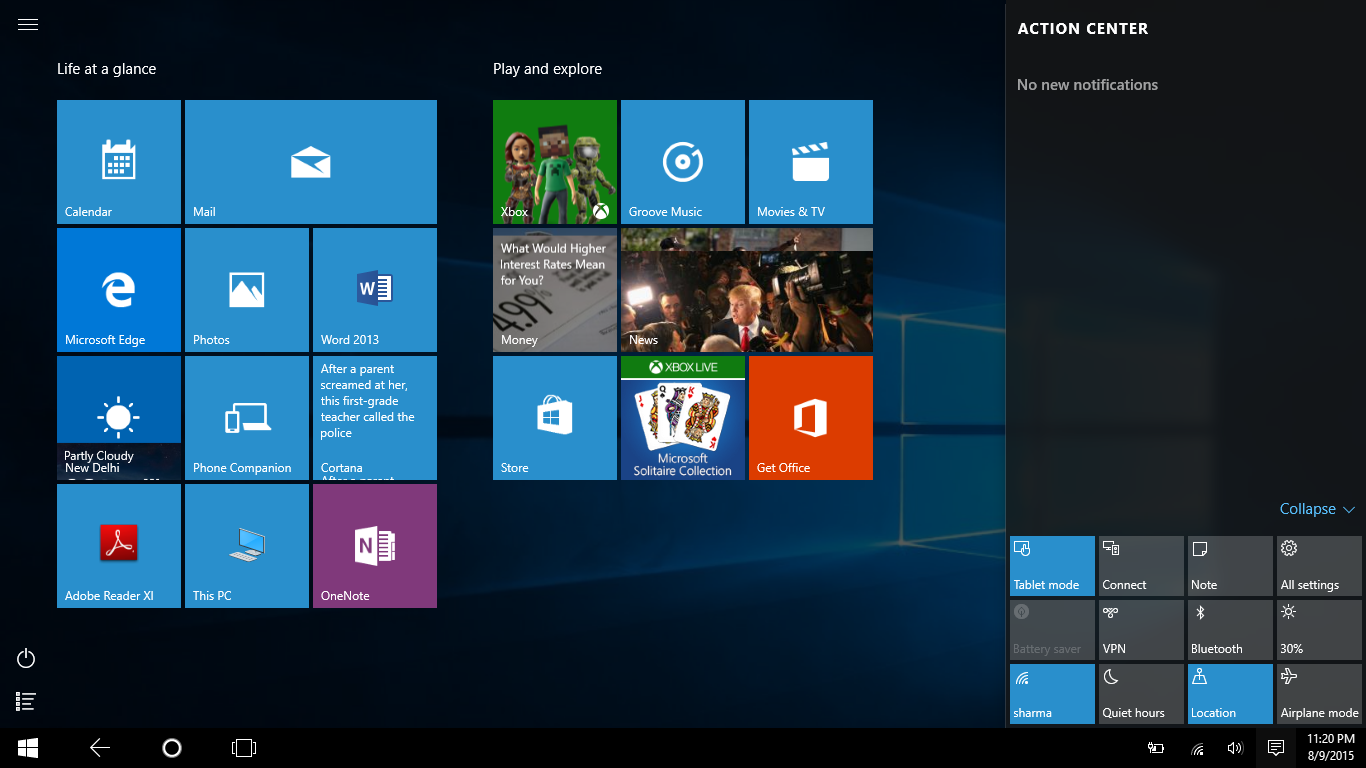Open the Photos tile

coord(247,290)
